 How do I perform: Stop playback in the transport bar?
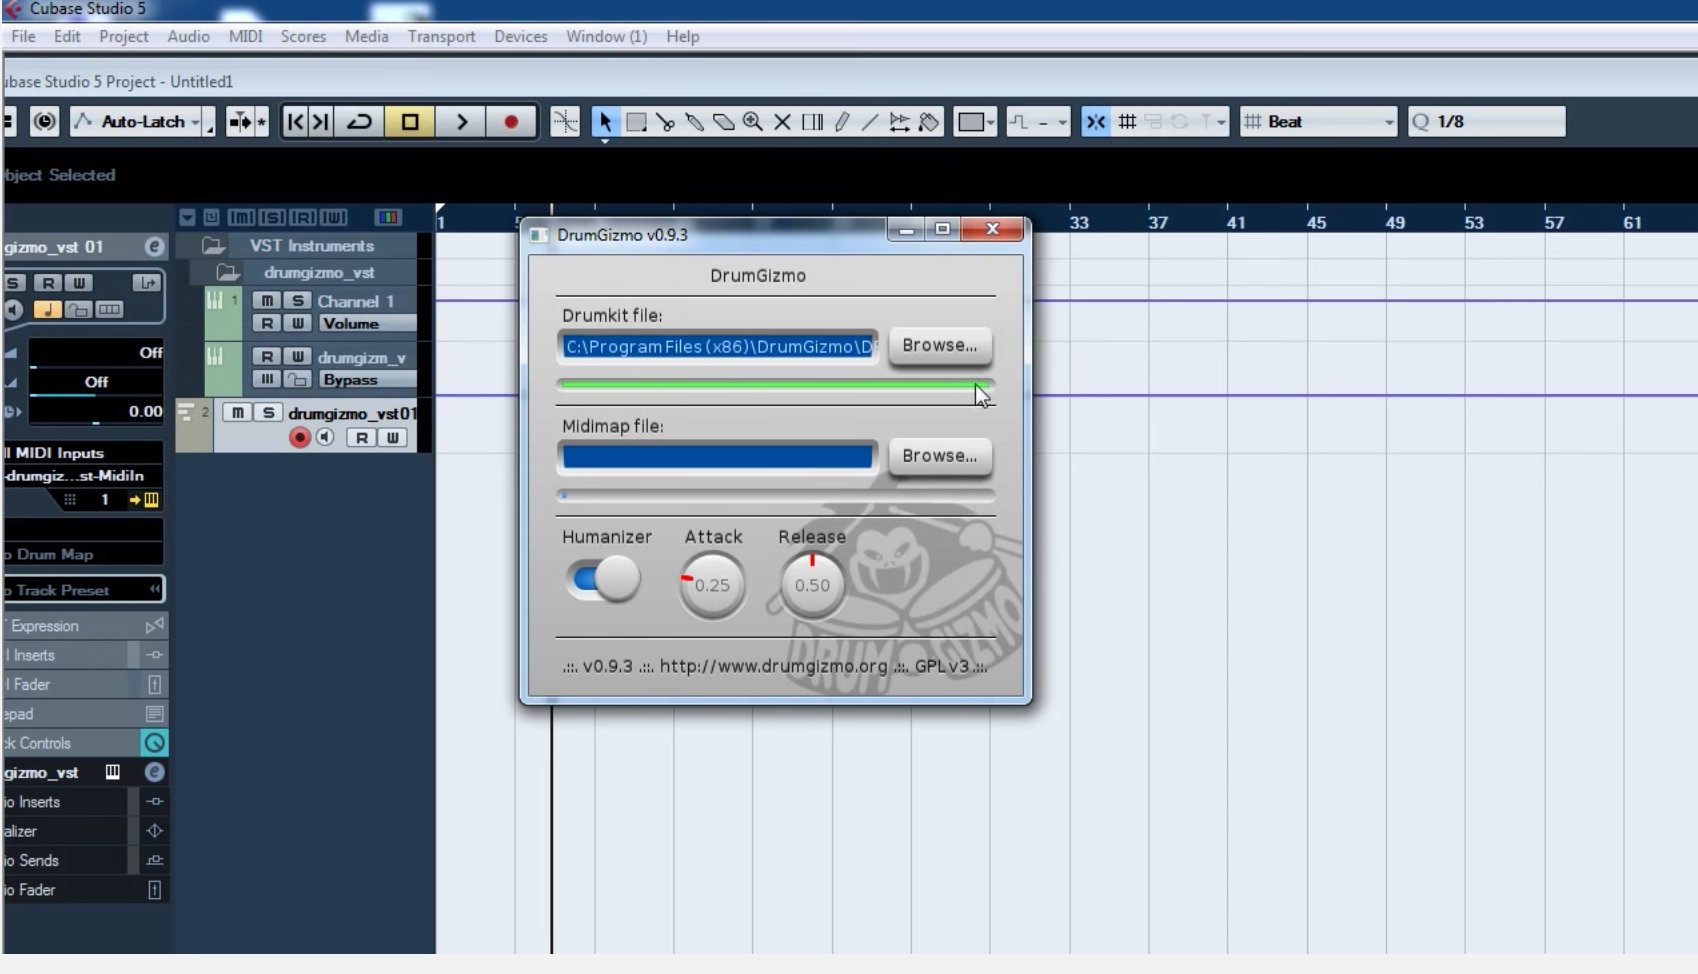point(410,122)
